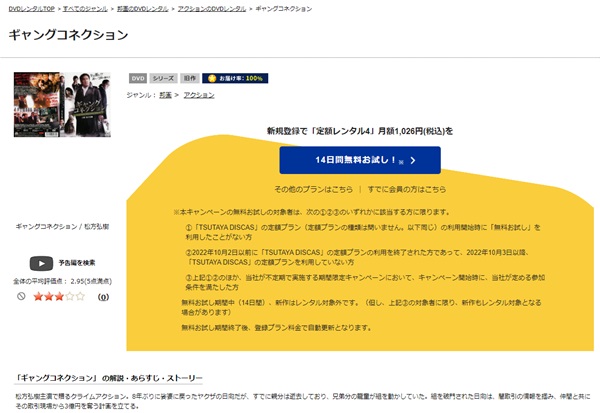Click the 旧作 tag badge
Viewport: 600px width, 413px height.
point(190,78)
